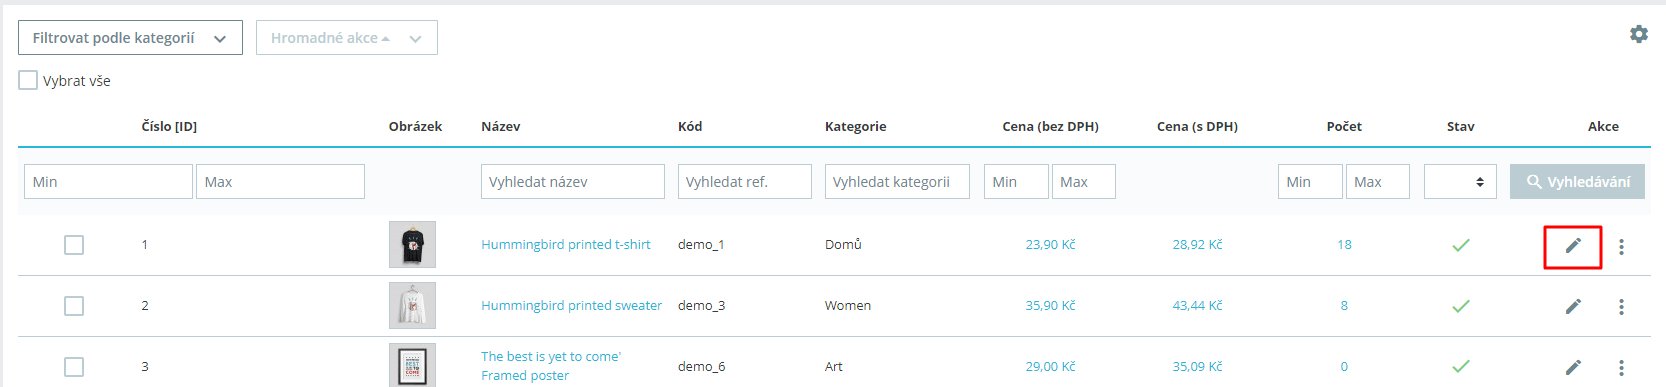Screen dimensions: 1666x387
Task: Open more actions menu for product 2
Action: pyautogui.click(x=1621, y=307)
